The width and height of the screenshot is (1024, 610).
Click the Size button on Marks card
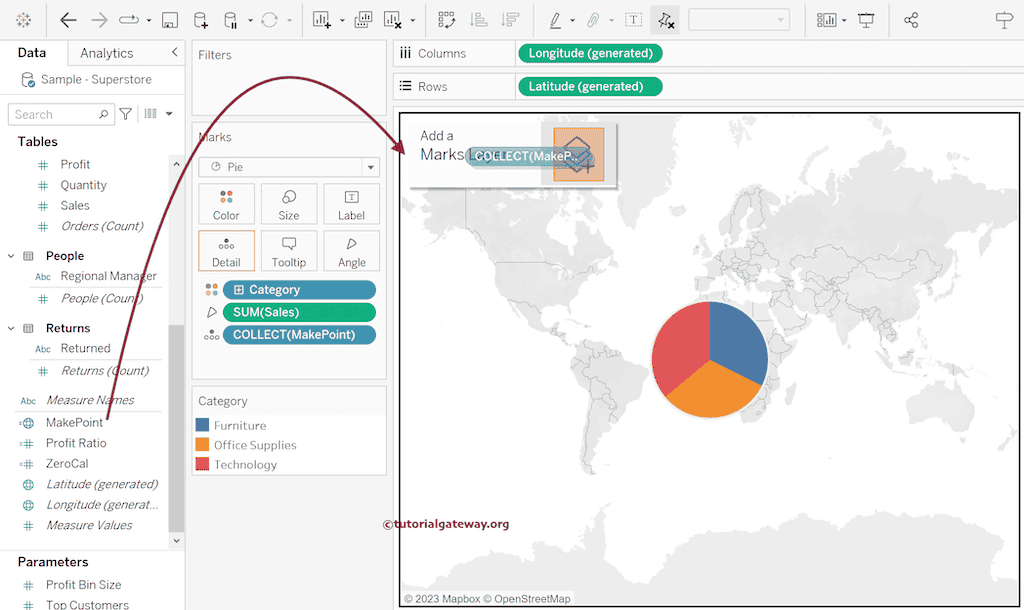(x=288, y=204)
